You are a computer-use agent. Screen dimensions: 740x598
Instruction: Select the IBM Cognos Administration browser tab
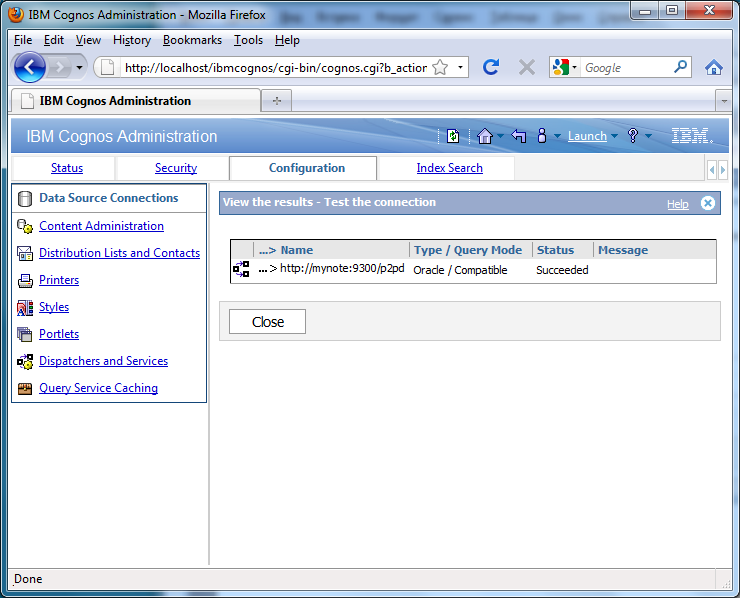tap(135, 101)
